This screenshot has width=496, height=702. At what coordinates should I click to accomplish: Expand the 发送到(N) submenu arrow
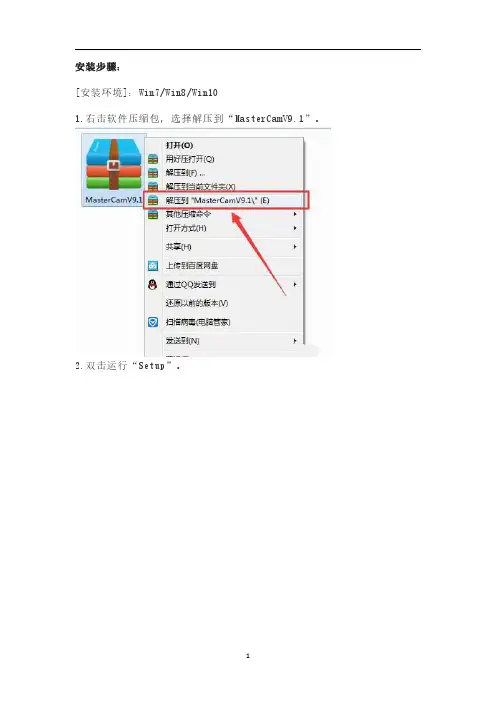click(x=295, y=341)
